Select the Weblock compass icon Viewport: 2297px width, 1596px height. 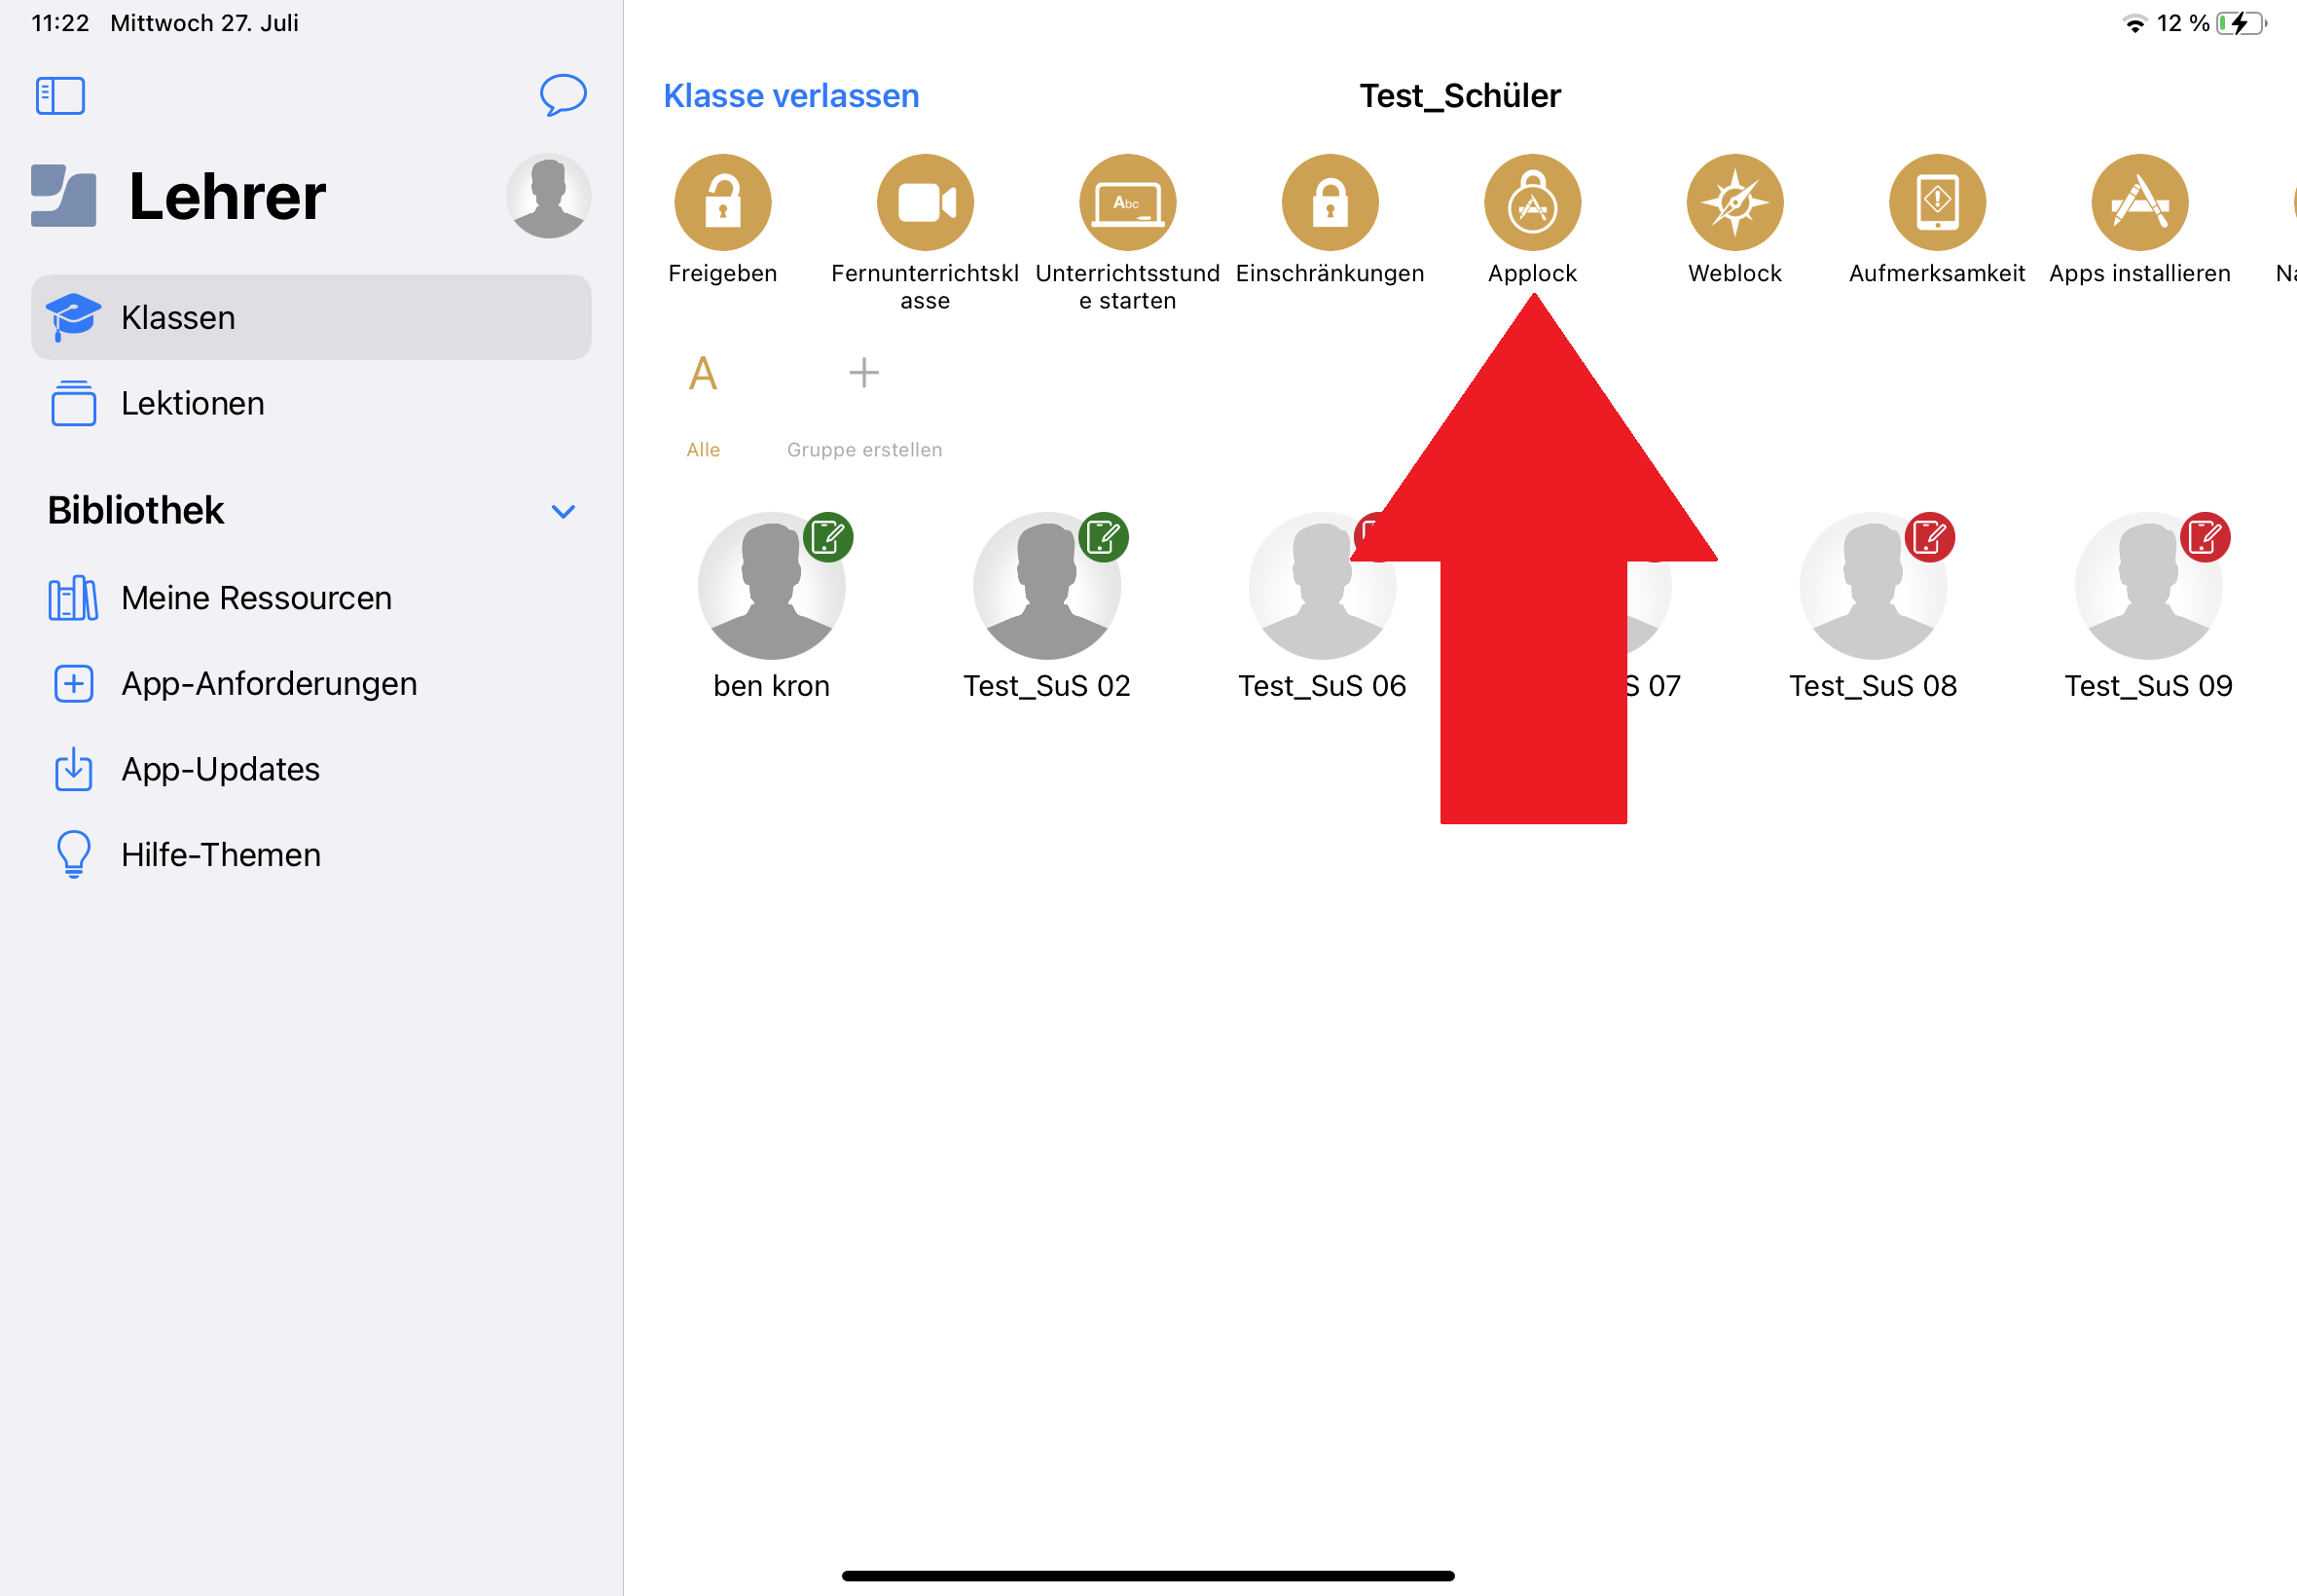coord(1735,202)
